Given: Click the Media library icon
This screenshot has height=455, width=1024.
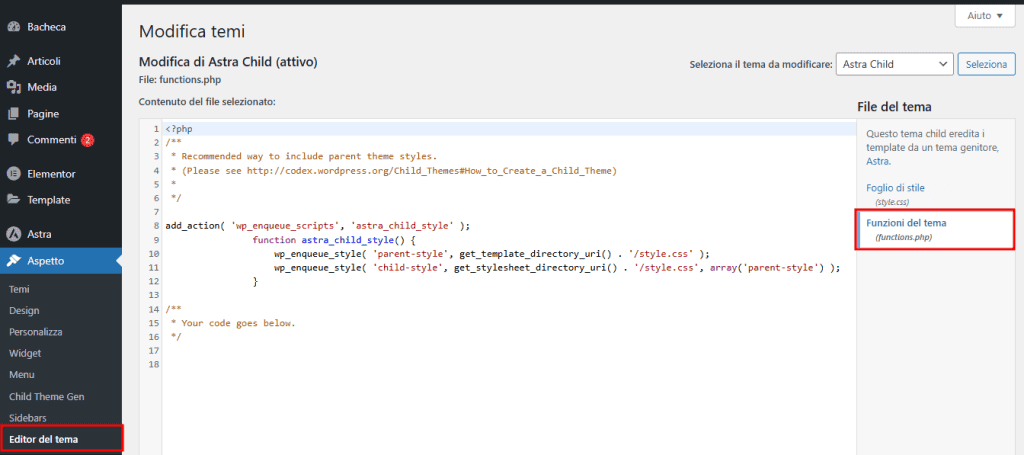Looking at the screenshot, I should coord(13,87).
